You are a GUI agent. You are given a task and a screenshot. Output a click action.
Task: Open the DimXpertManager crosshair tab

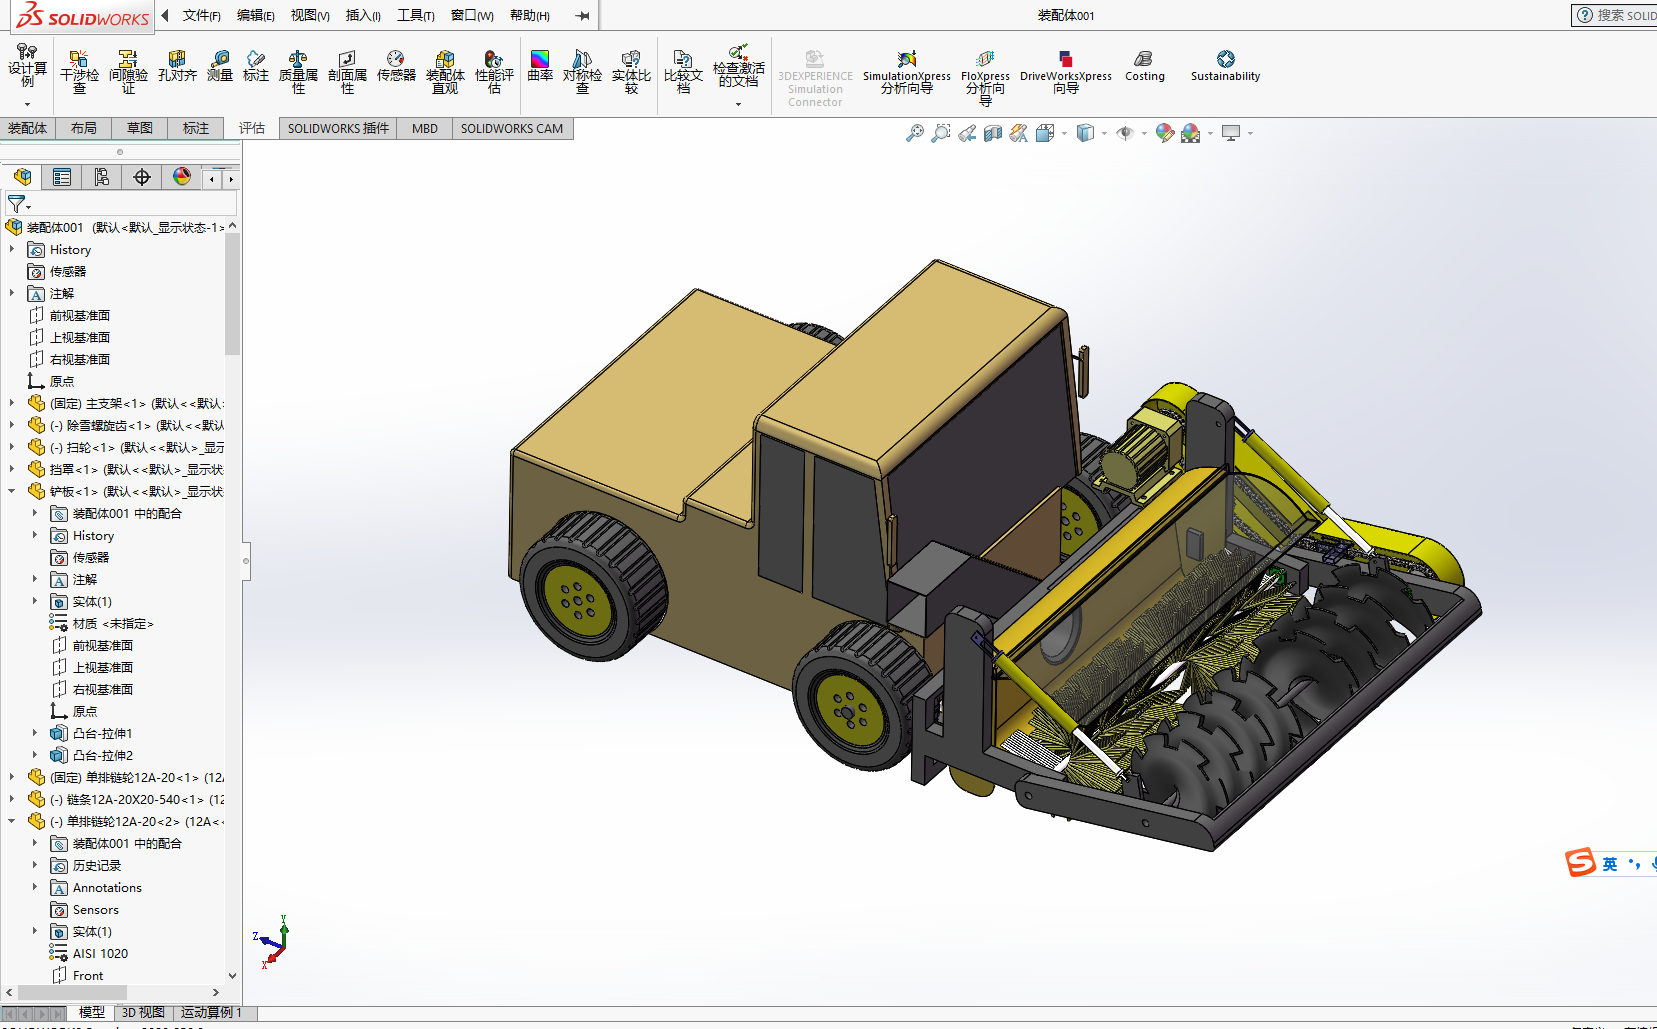pos(142,177)
